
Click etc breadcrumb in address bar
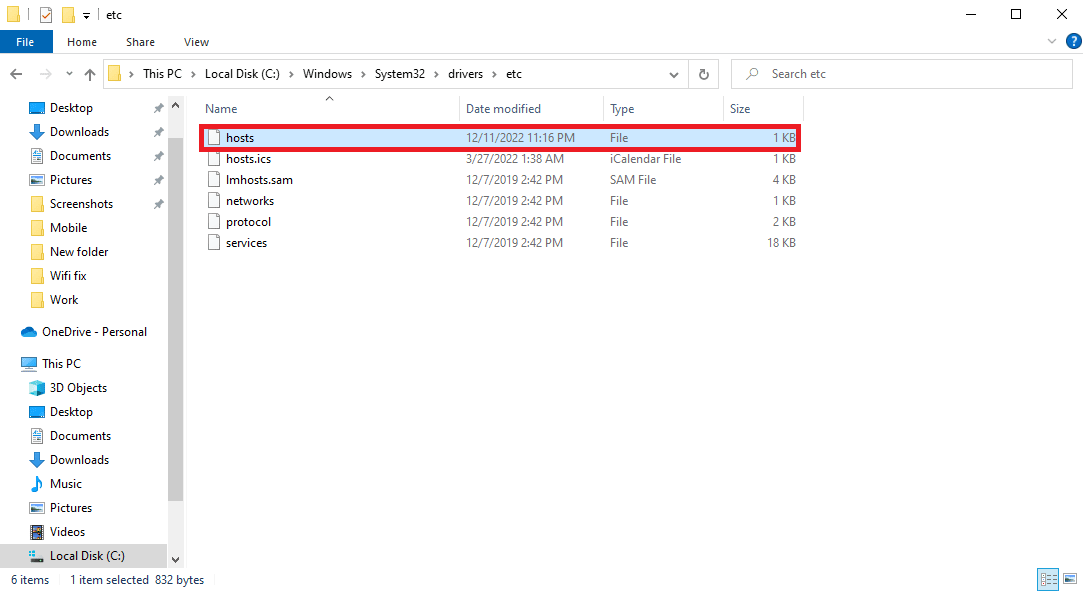(x=514, y=74)
